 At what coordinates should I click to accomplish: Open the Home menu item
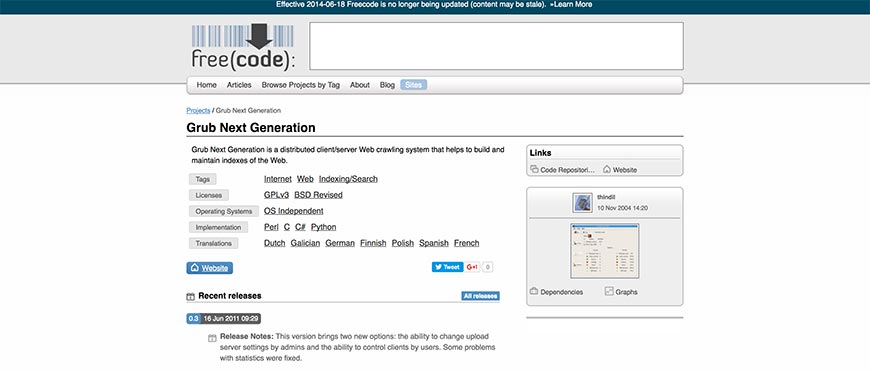(206, 85)
